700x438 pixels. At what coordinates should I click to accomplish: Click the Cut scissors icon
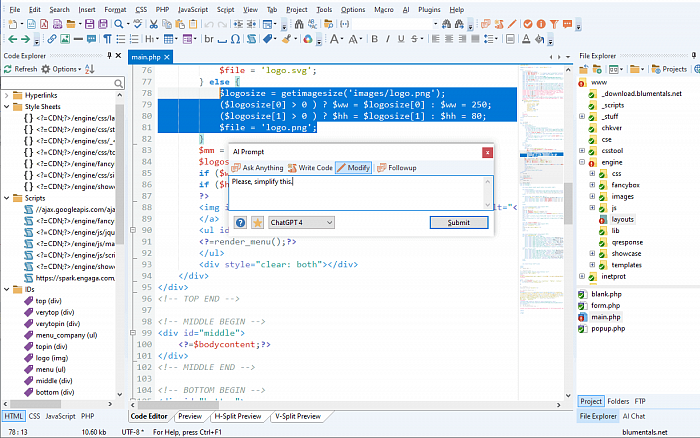tap(153, 24)
